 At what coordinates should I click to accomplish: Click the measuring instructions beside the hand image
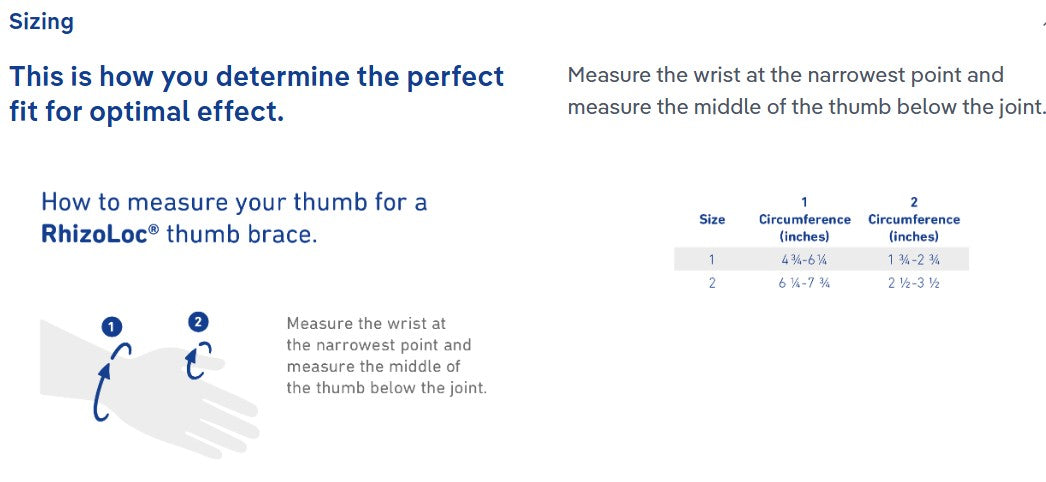point(385,355)
